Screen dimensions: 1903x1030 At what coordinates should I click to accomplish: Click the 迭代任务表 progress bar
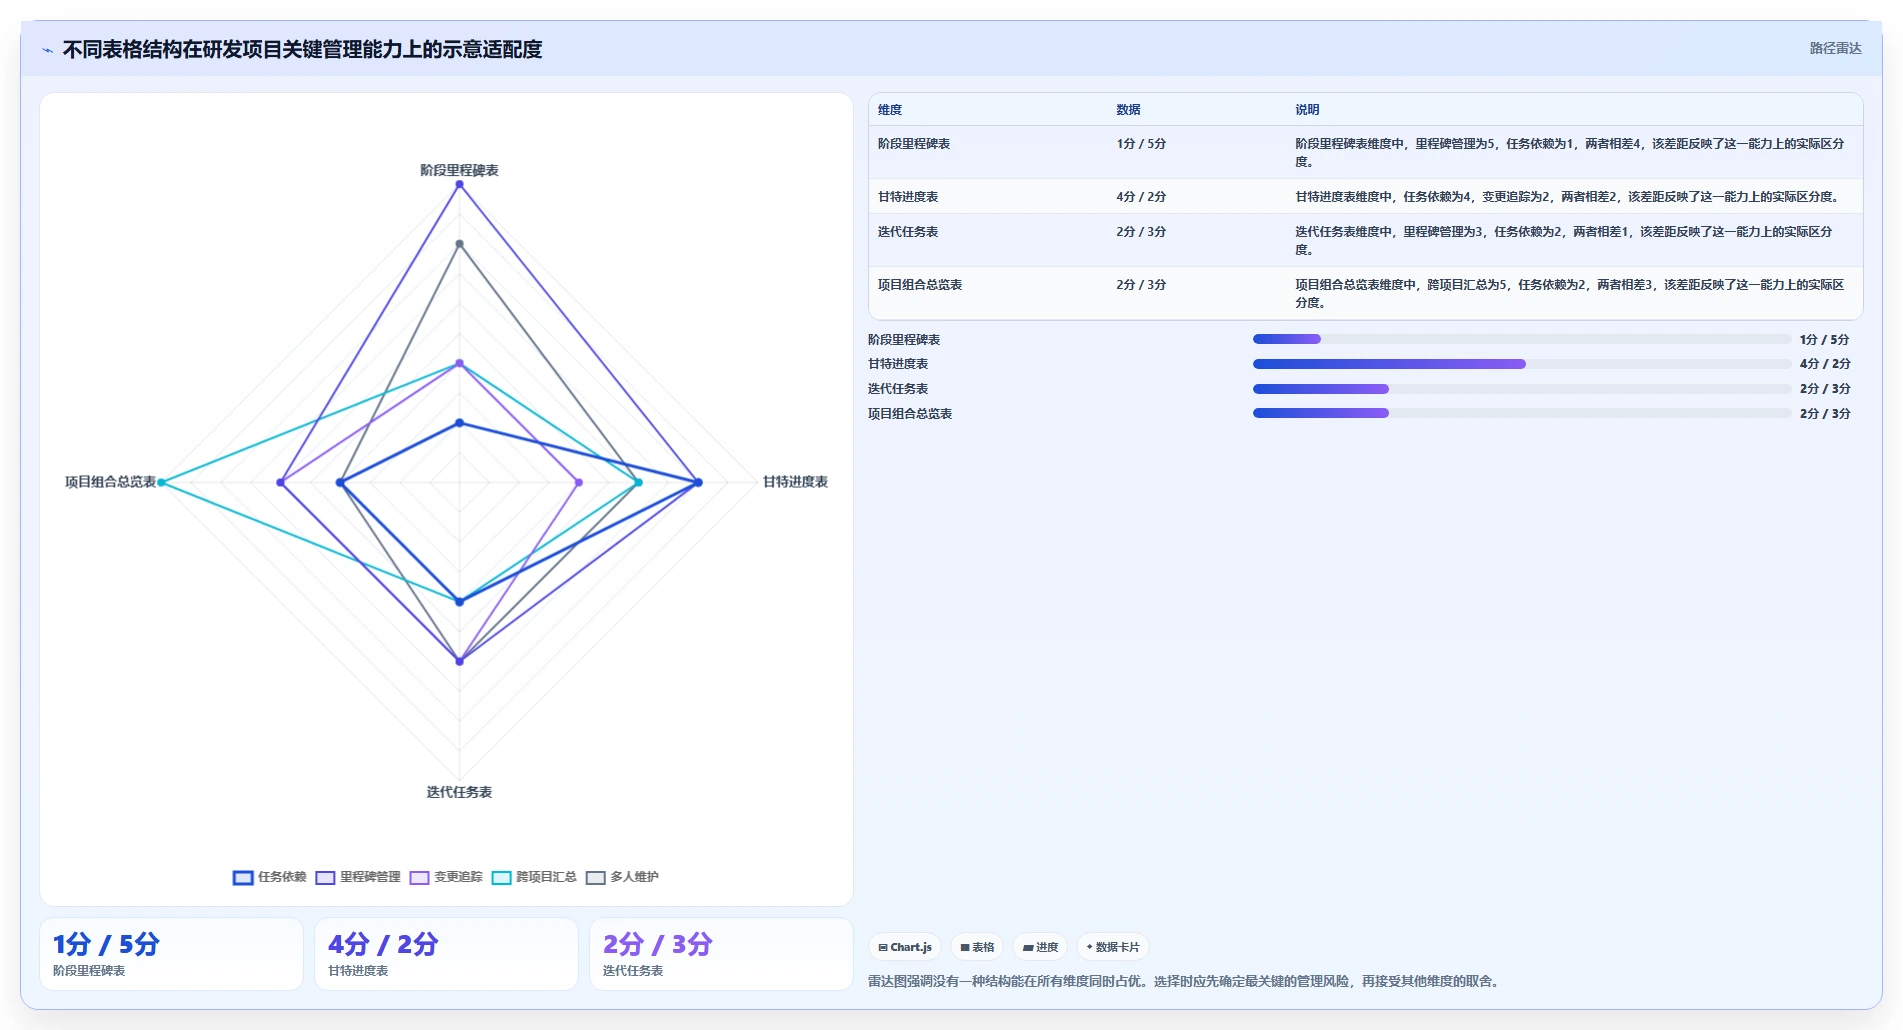pyautogui.click(x=1521, y=389)
